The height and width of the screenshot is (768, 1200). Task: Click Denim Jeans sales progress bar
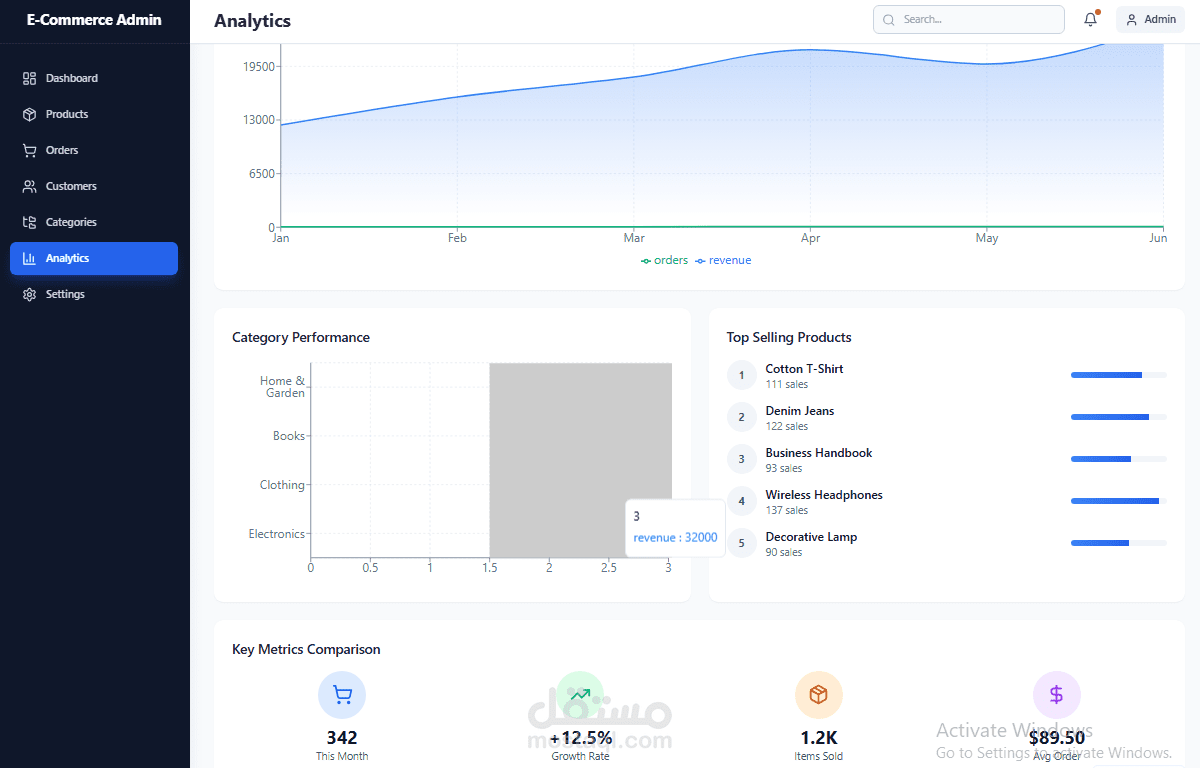[x=1119, y=417]
